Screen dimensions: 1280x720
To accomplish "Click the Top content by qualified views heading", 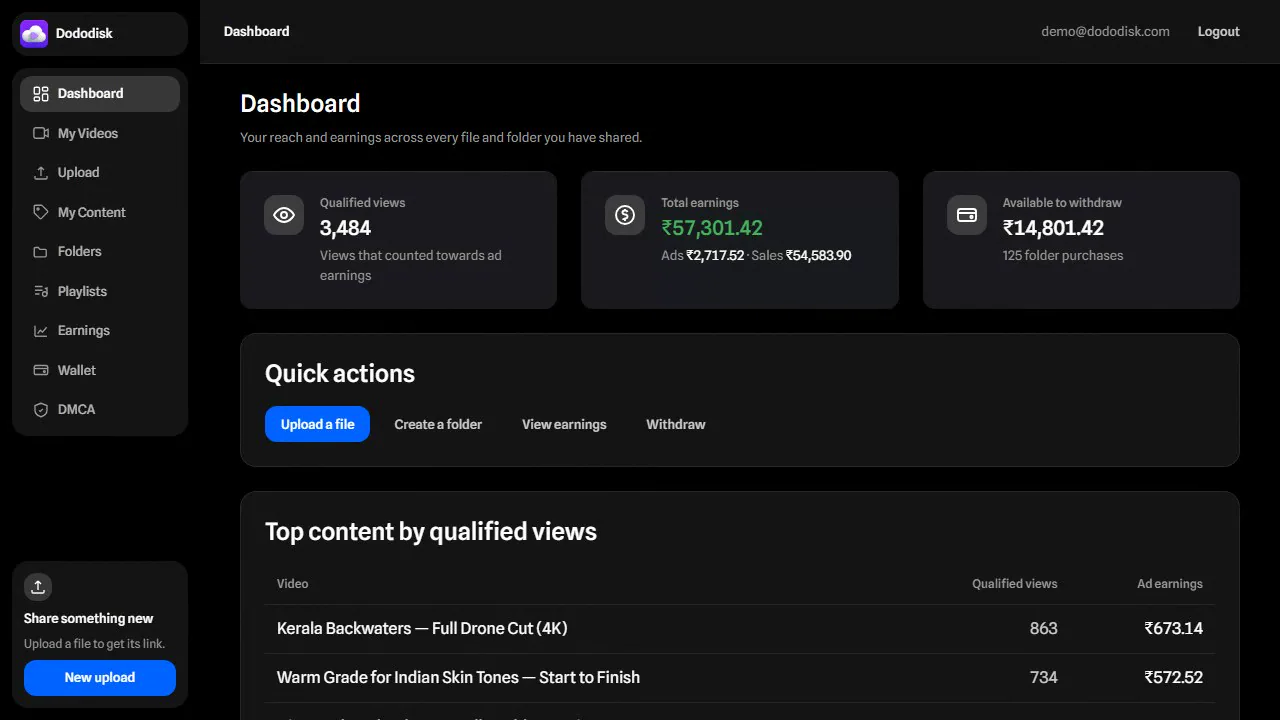I will point(431,532).
